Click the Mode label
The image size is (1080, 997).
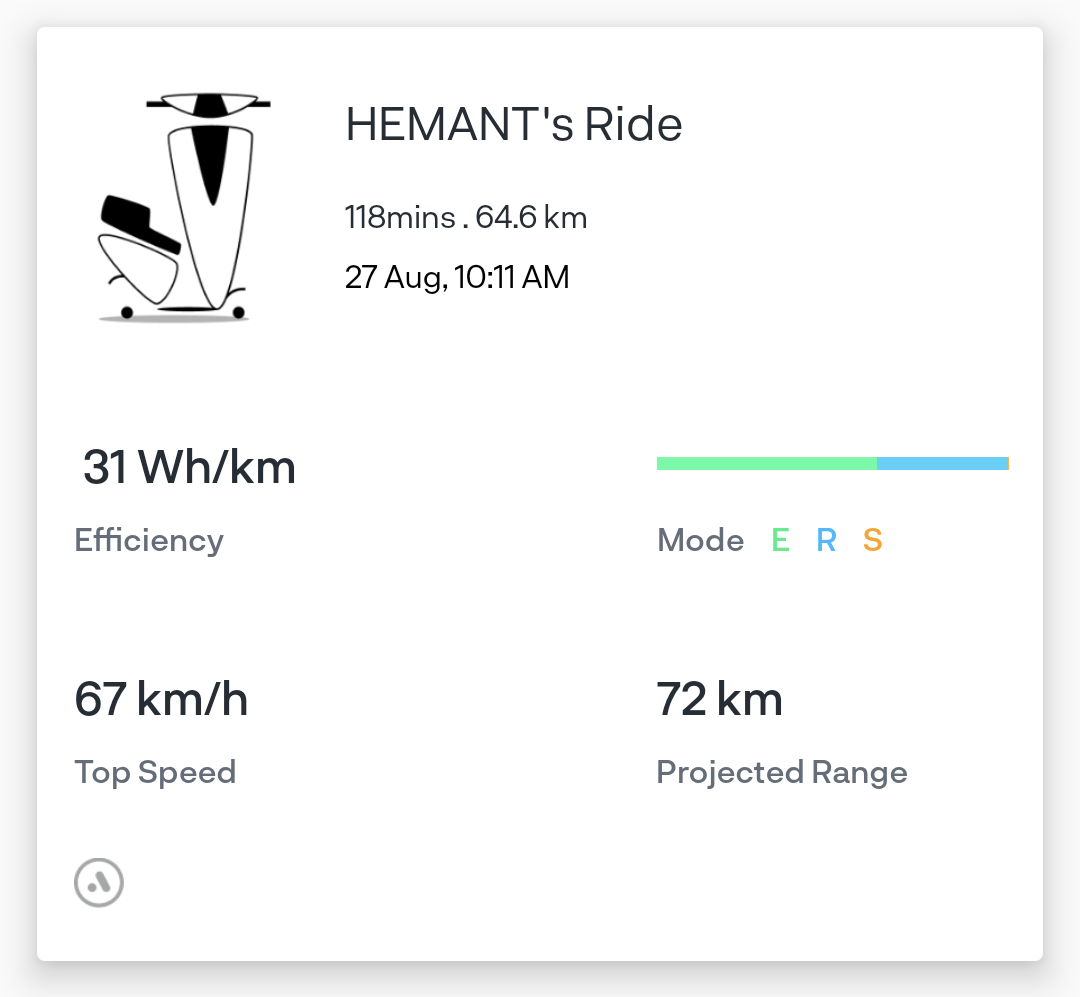point(700,540)
